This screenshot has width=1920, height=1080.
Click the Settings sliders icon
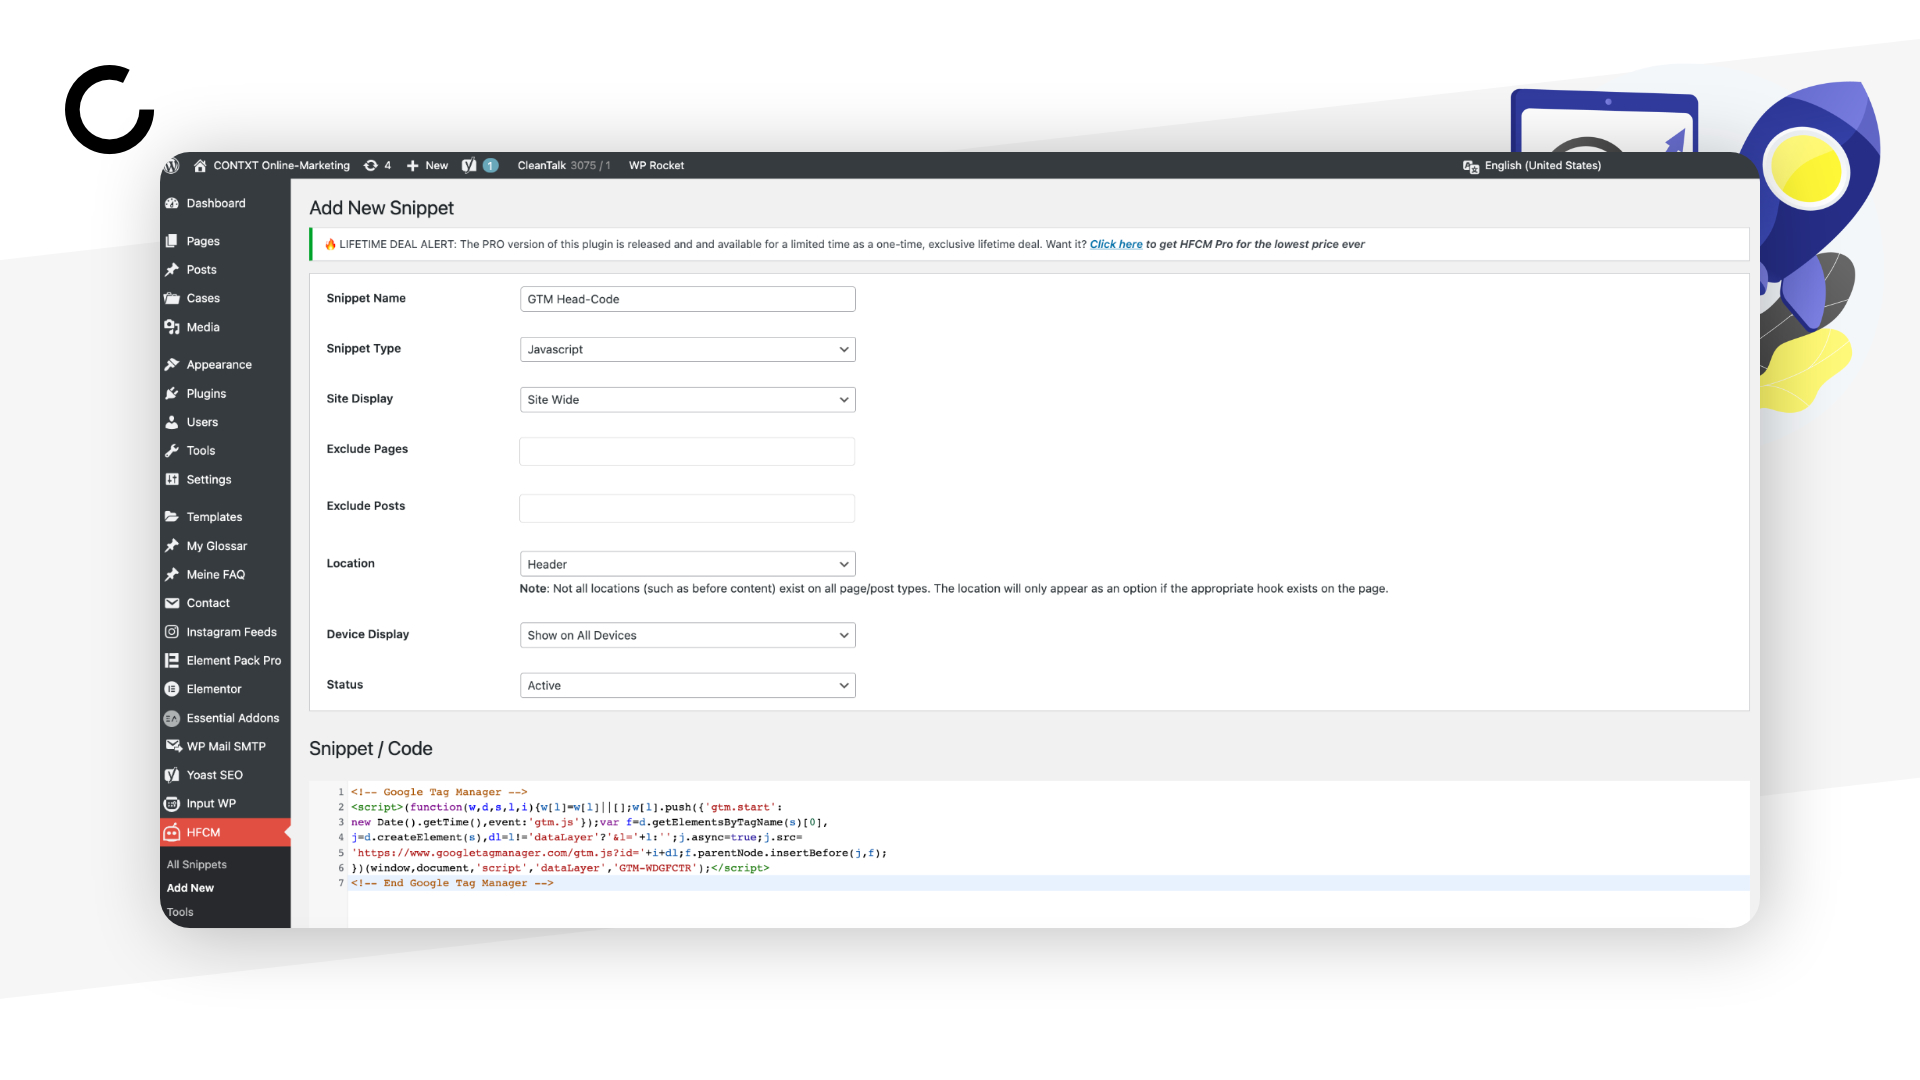tap(172, 479)
